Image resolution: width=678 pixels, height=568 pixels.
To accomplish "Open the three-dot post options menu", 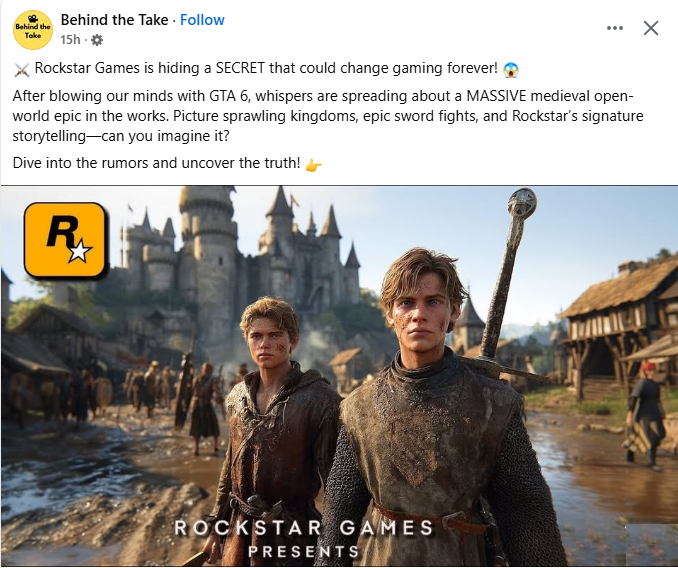I will tap(614, 28).
